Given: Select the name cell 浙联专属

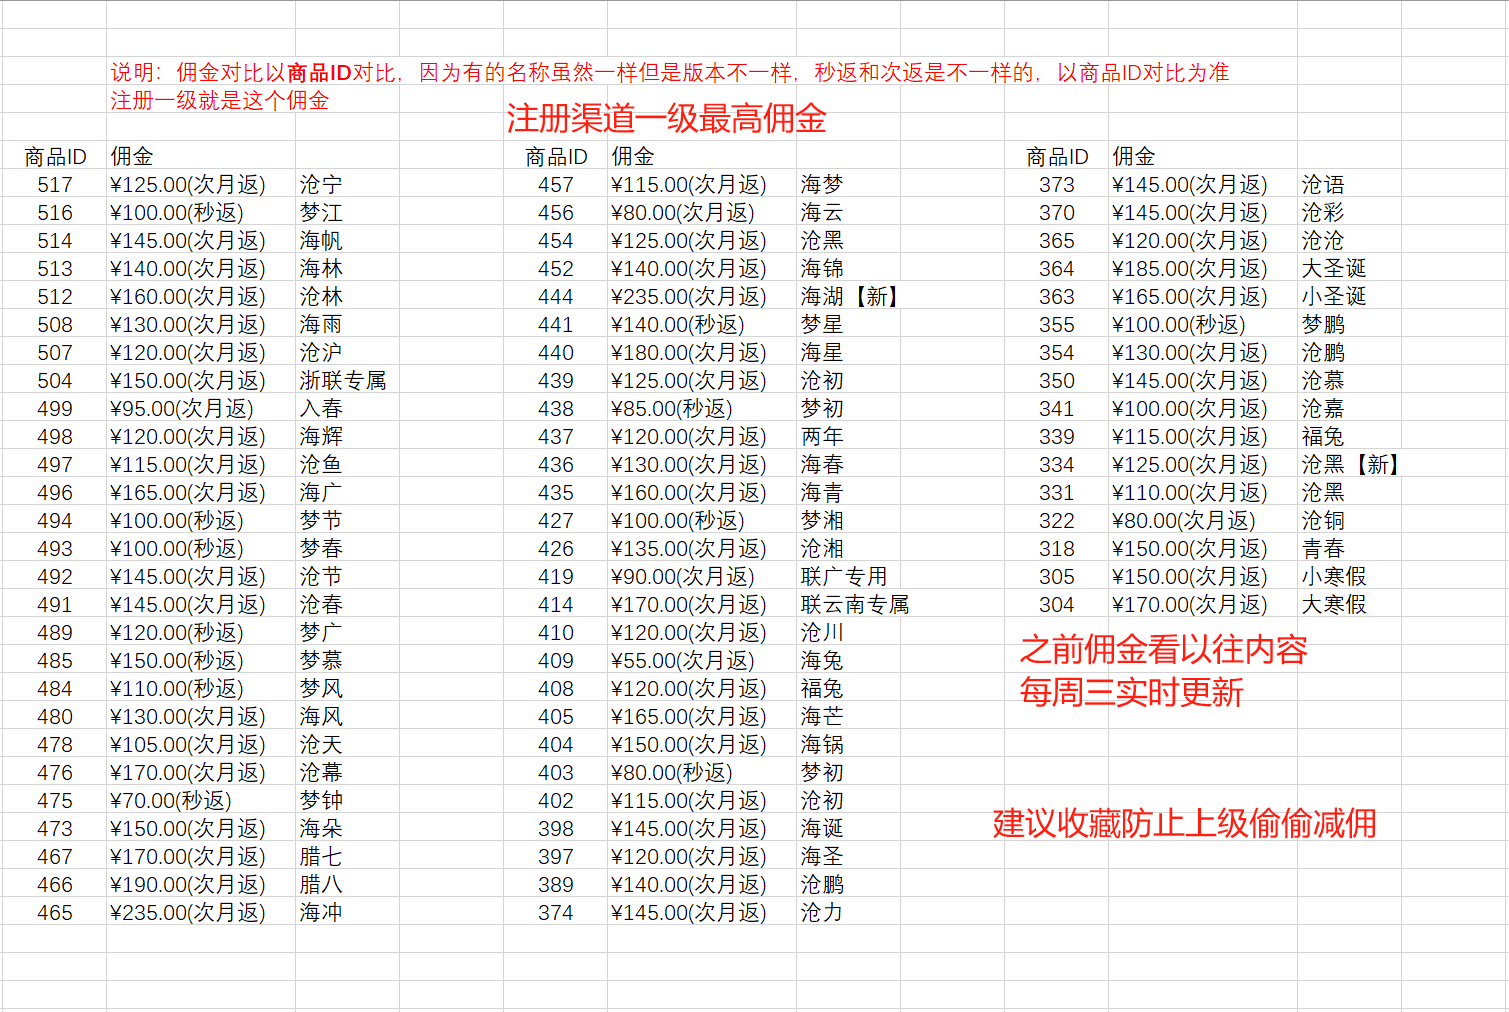Looking at the screenshot, I should (347, 381).
